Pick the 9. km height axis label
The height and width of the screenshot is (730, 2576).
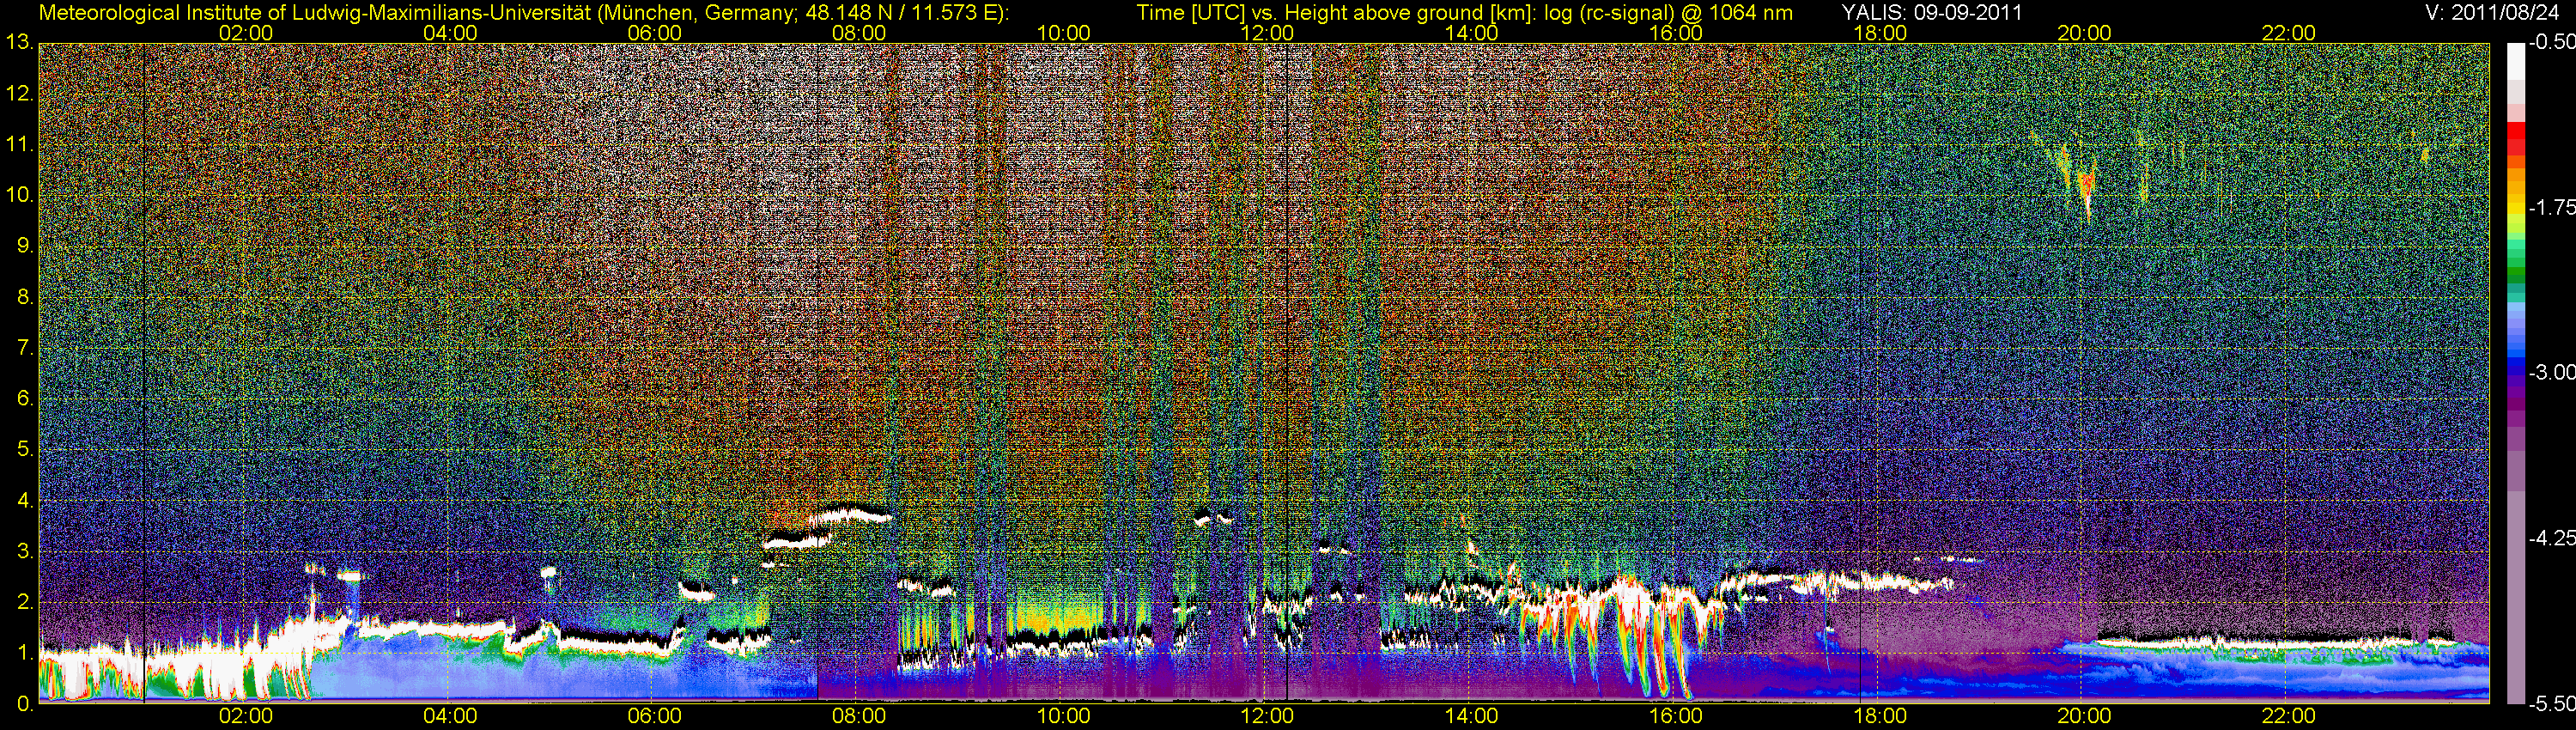[x=25, y=246]
